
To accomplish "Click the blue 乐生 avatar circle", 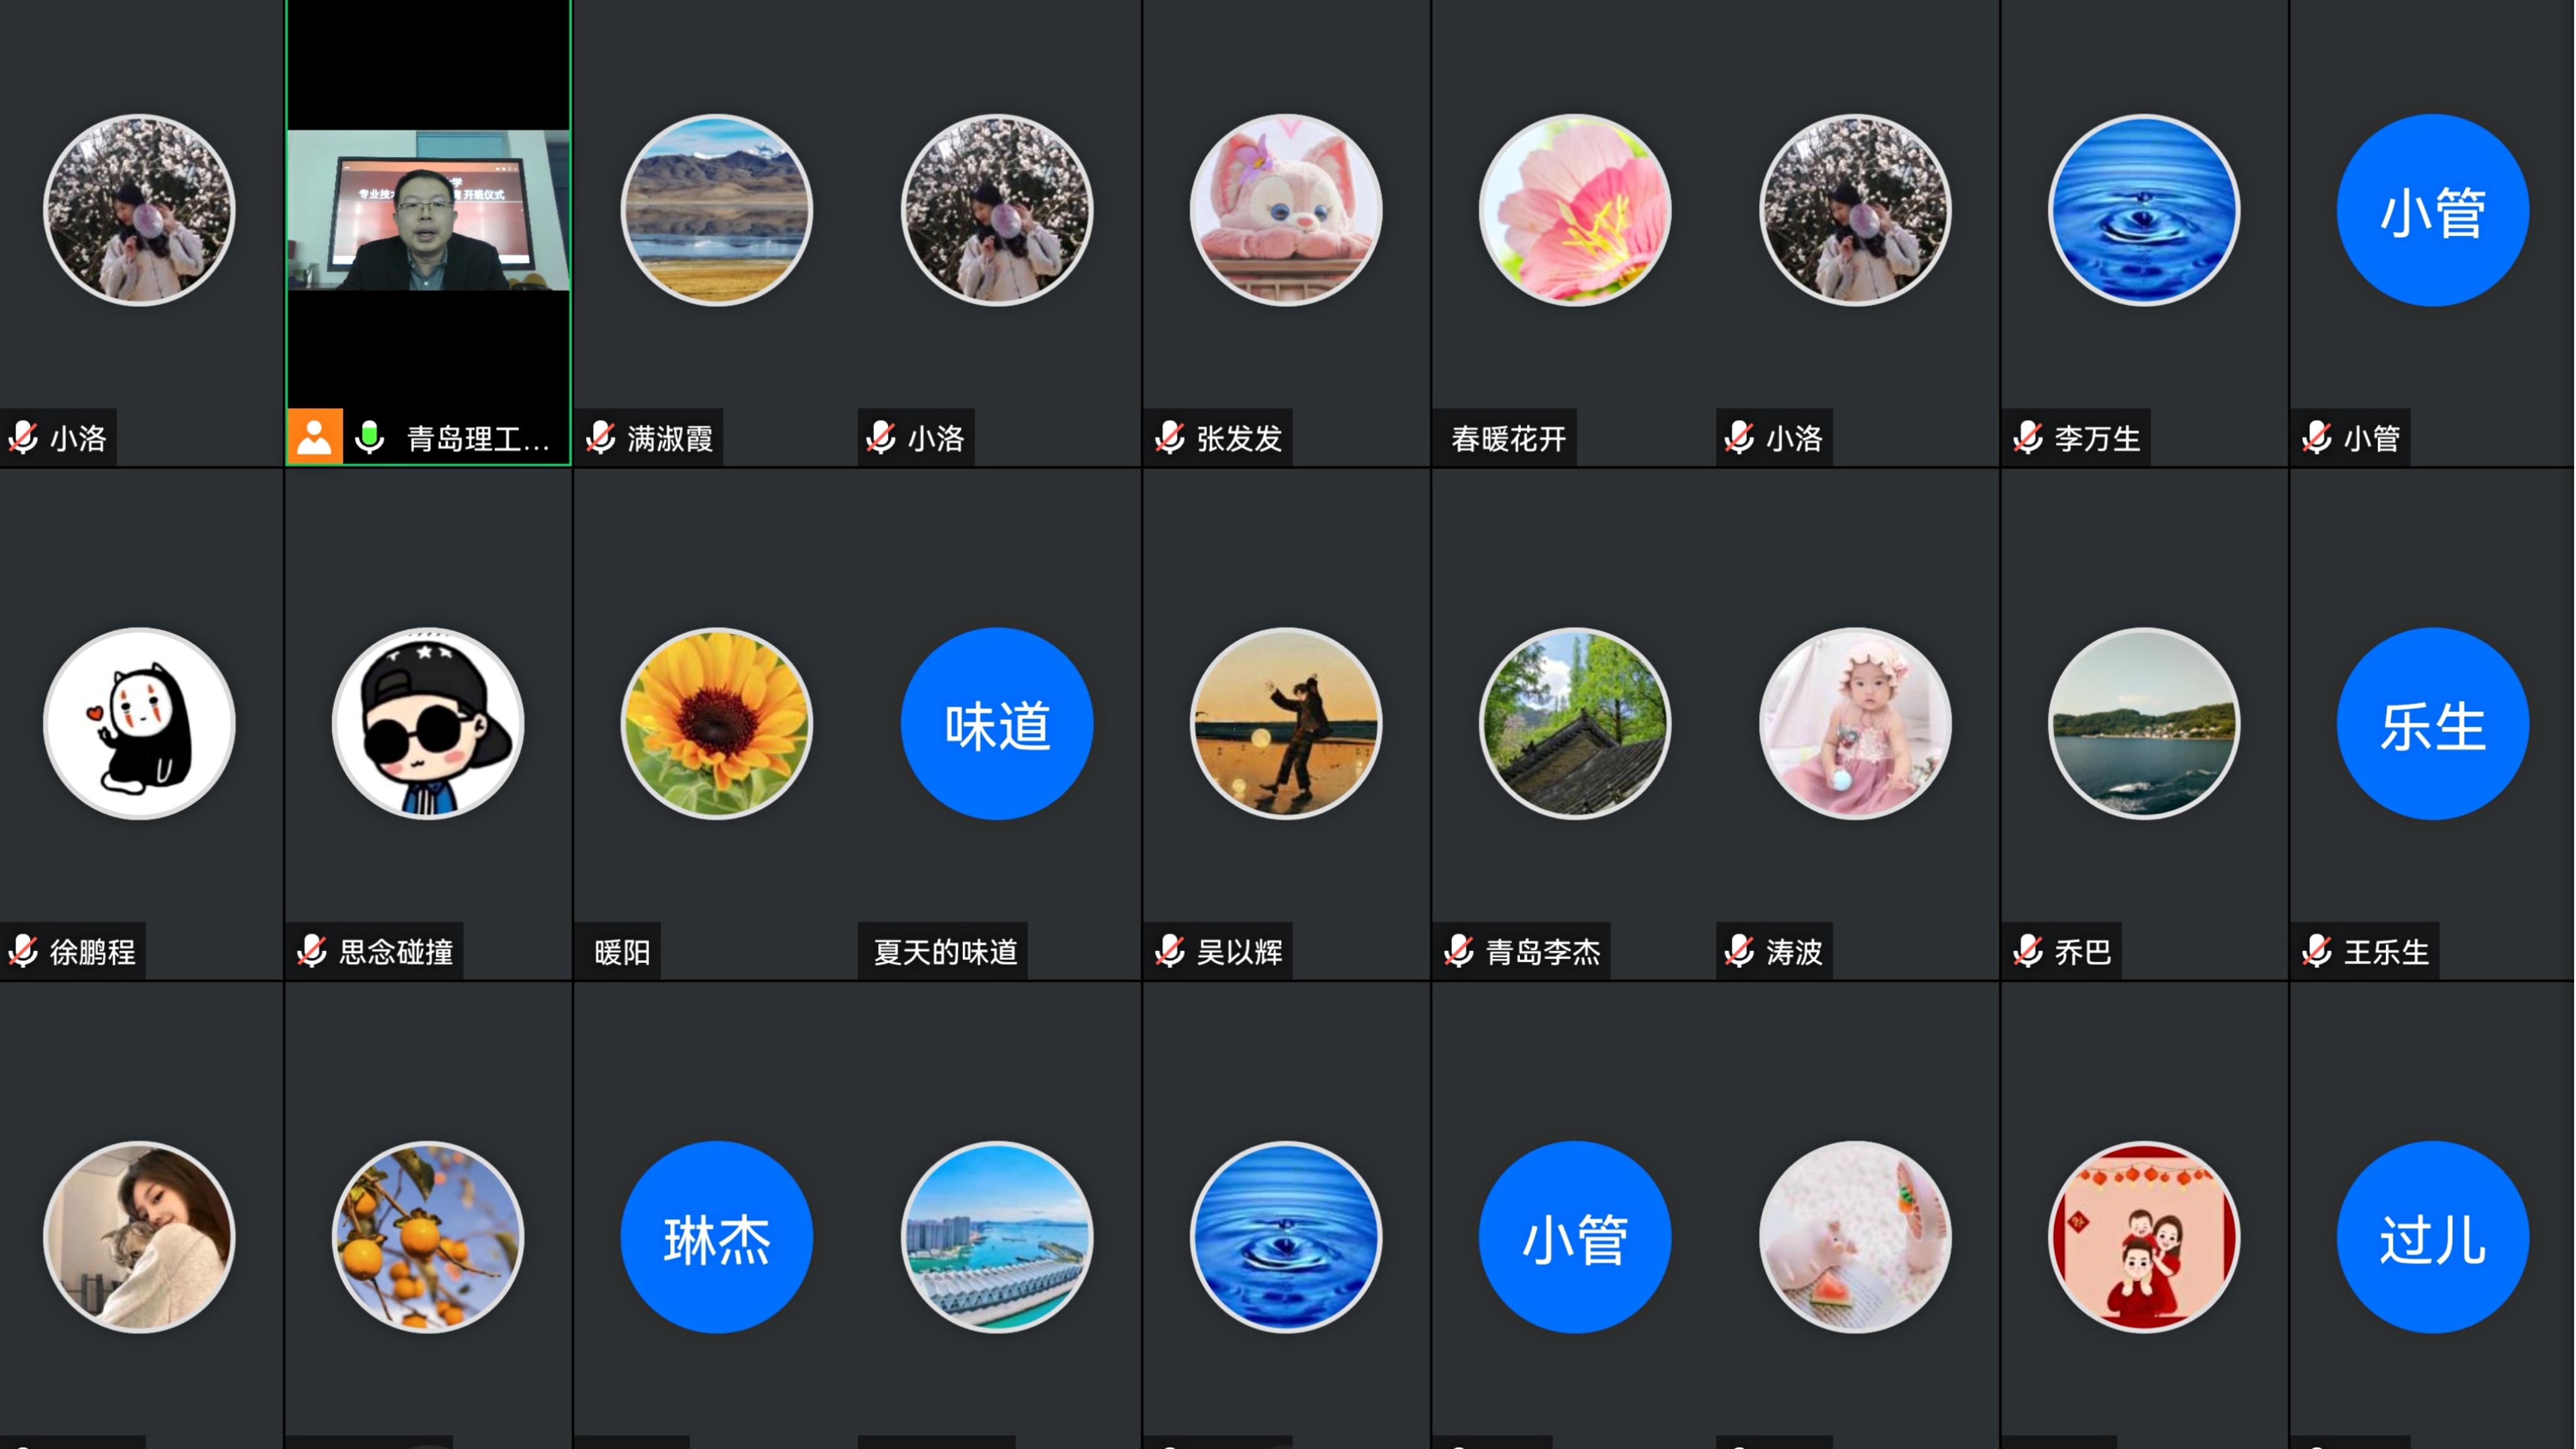I will [2433, 724].
